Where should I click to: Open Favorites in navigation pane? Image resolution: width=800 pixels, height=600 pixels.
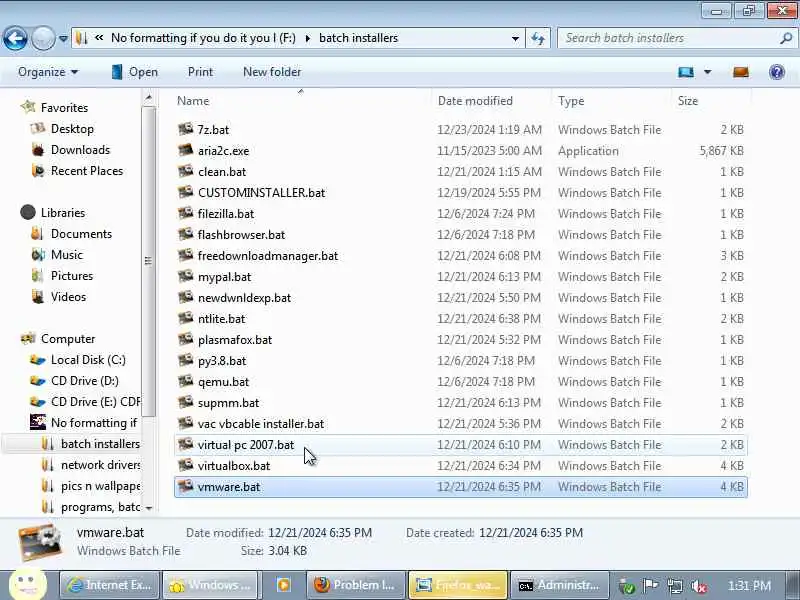(64, 108)
